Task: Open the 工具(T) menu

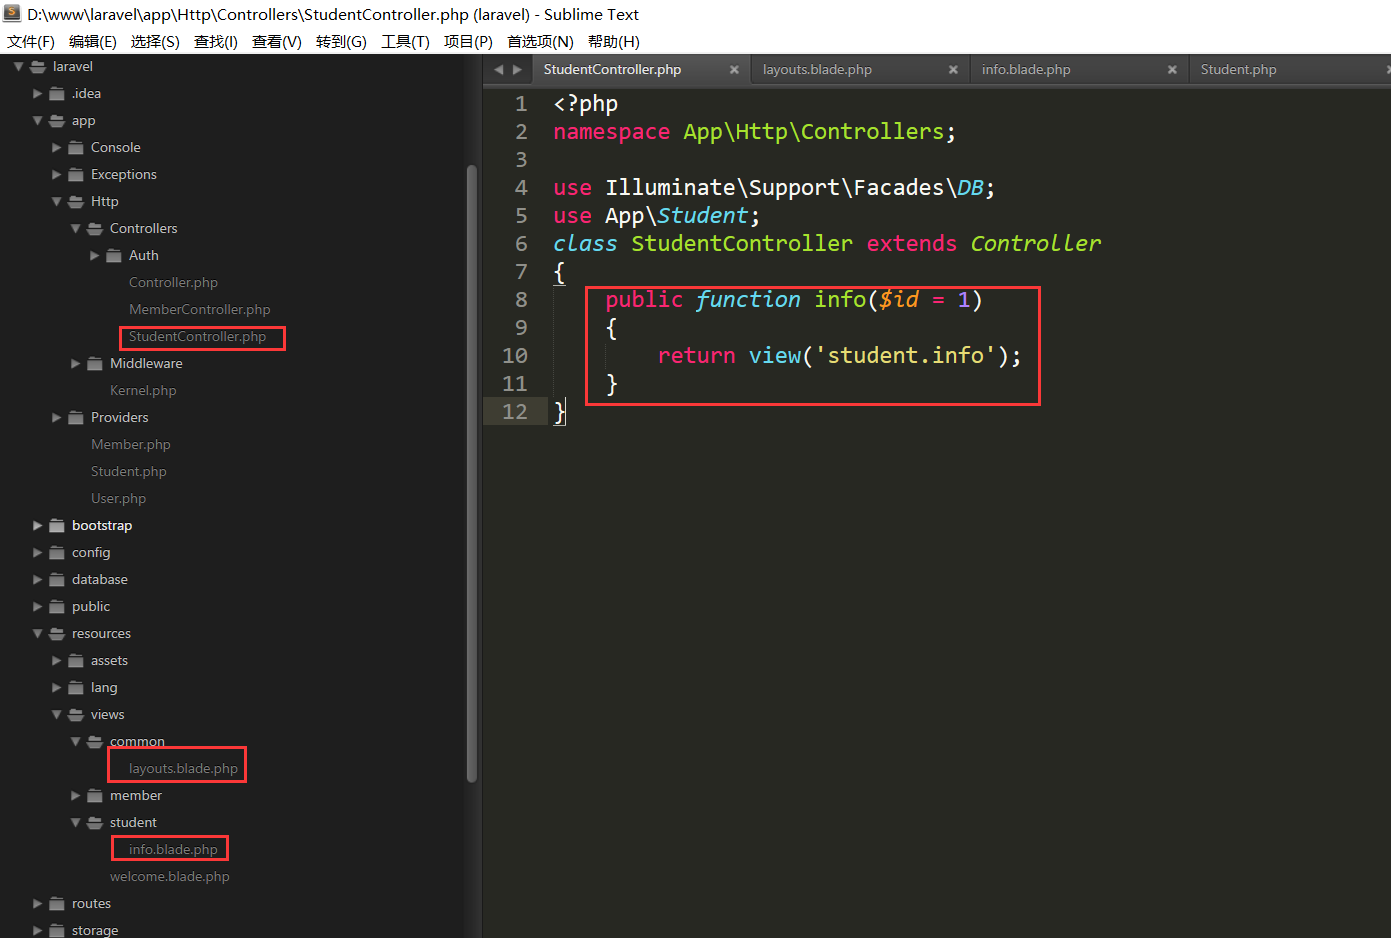Action: point(405,41)
